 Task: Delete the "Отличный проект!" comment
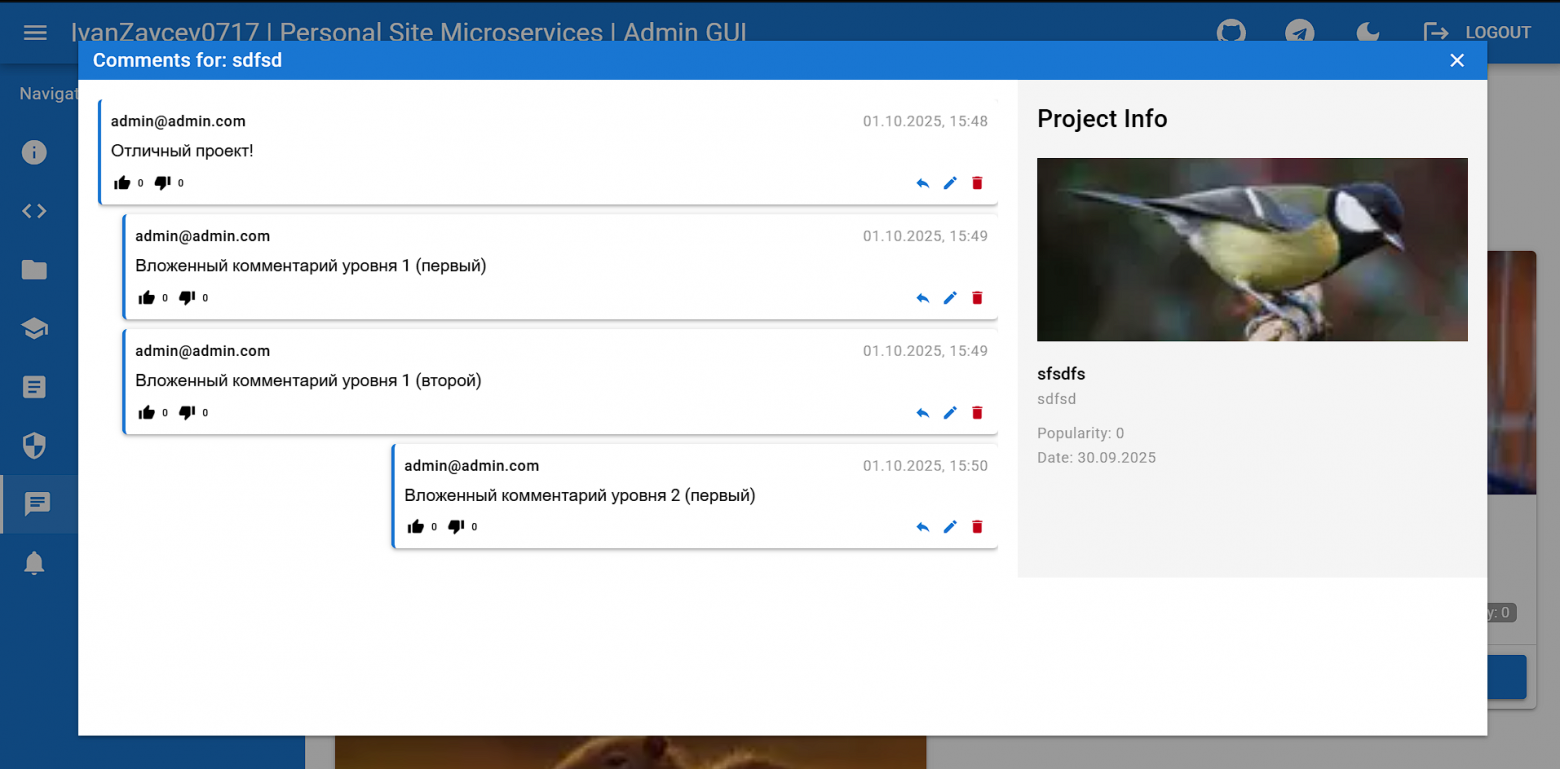[x=978, y=183]
